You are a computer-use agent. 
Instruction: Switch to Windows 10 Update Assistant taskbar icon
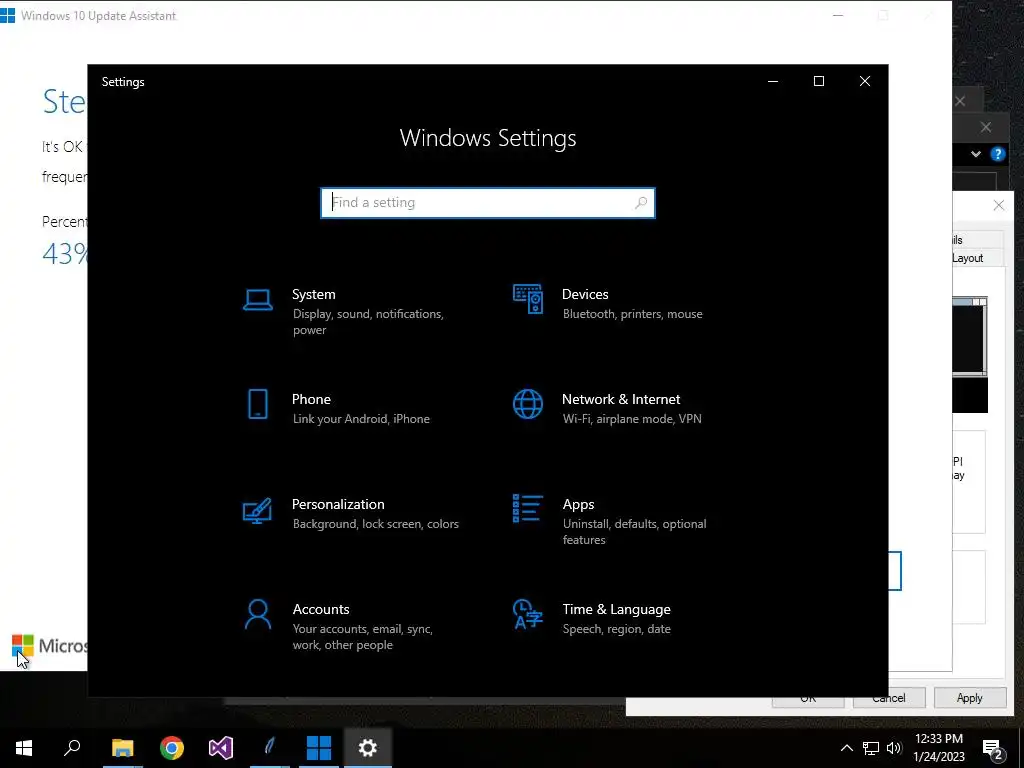(319, 748)
